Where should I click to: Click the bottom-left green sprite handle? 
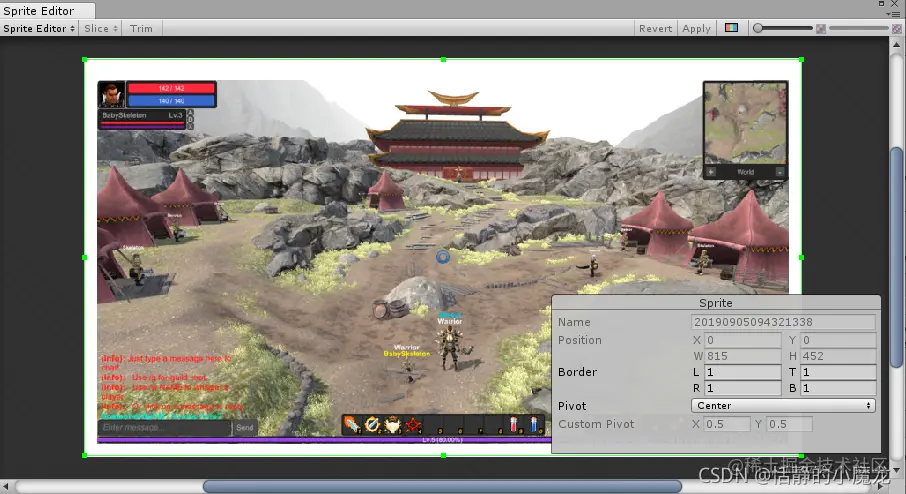[85, 455]
